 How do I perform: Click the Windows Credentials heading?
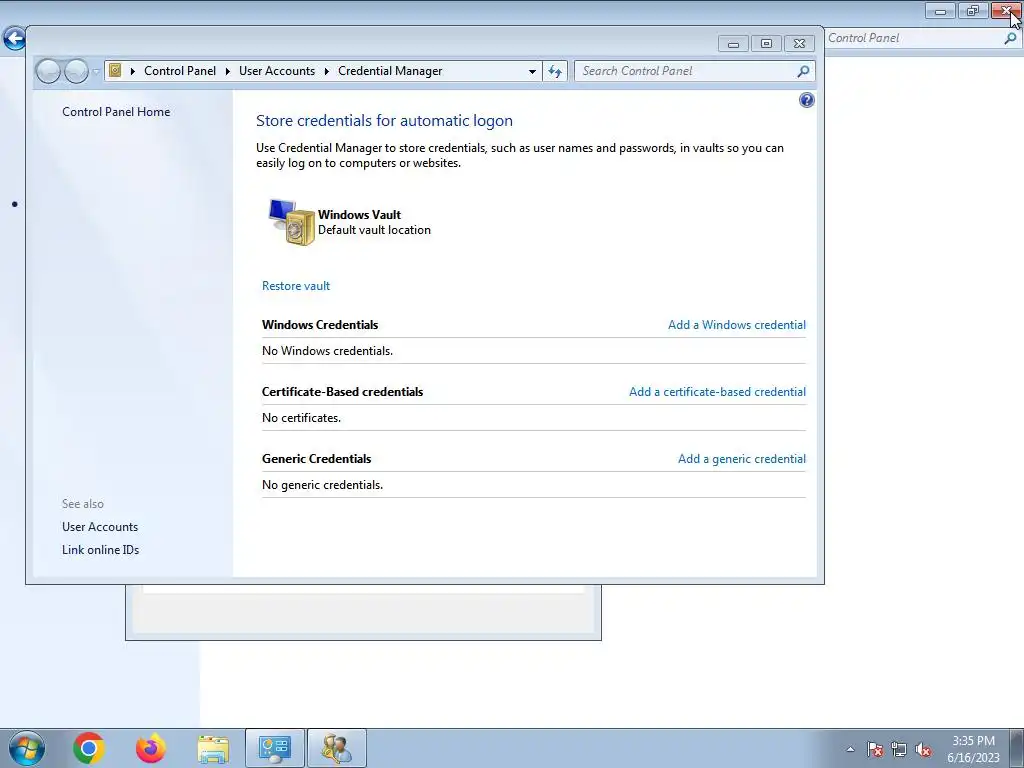(320, 325)
